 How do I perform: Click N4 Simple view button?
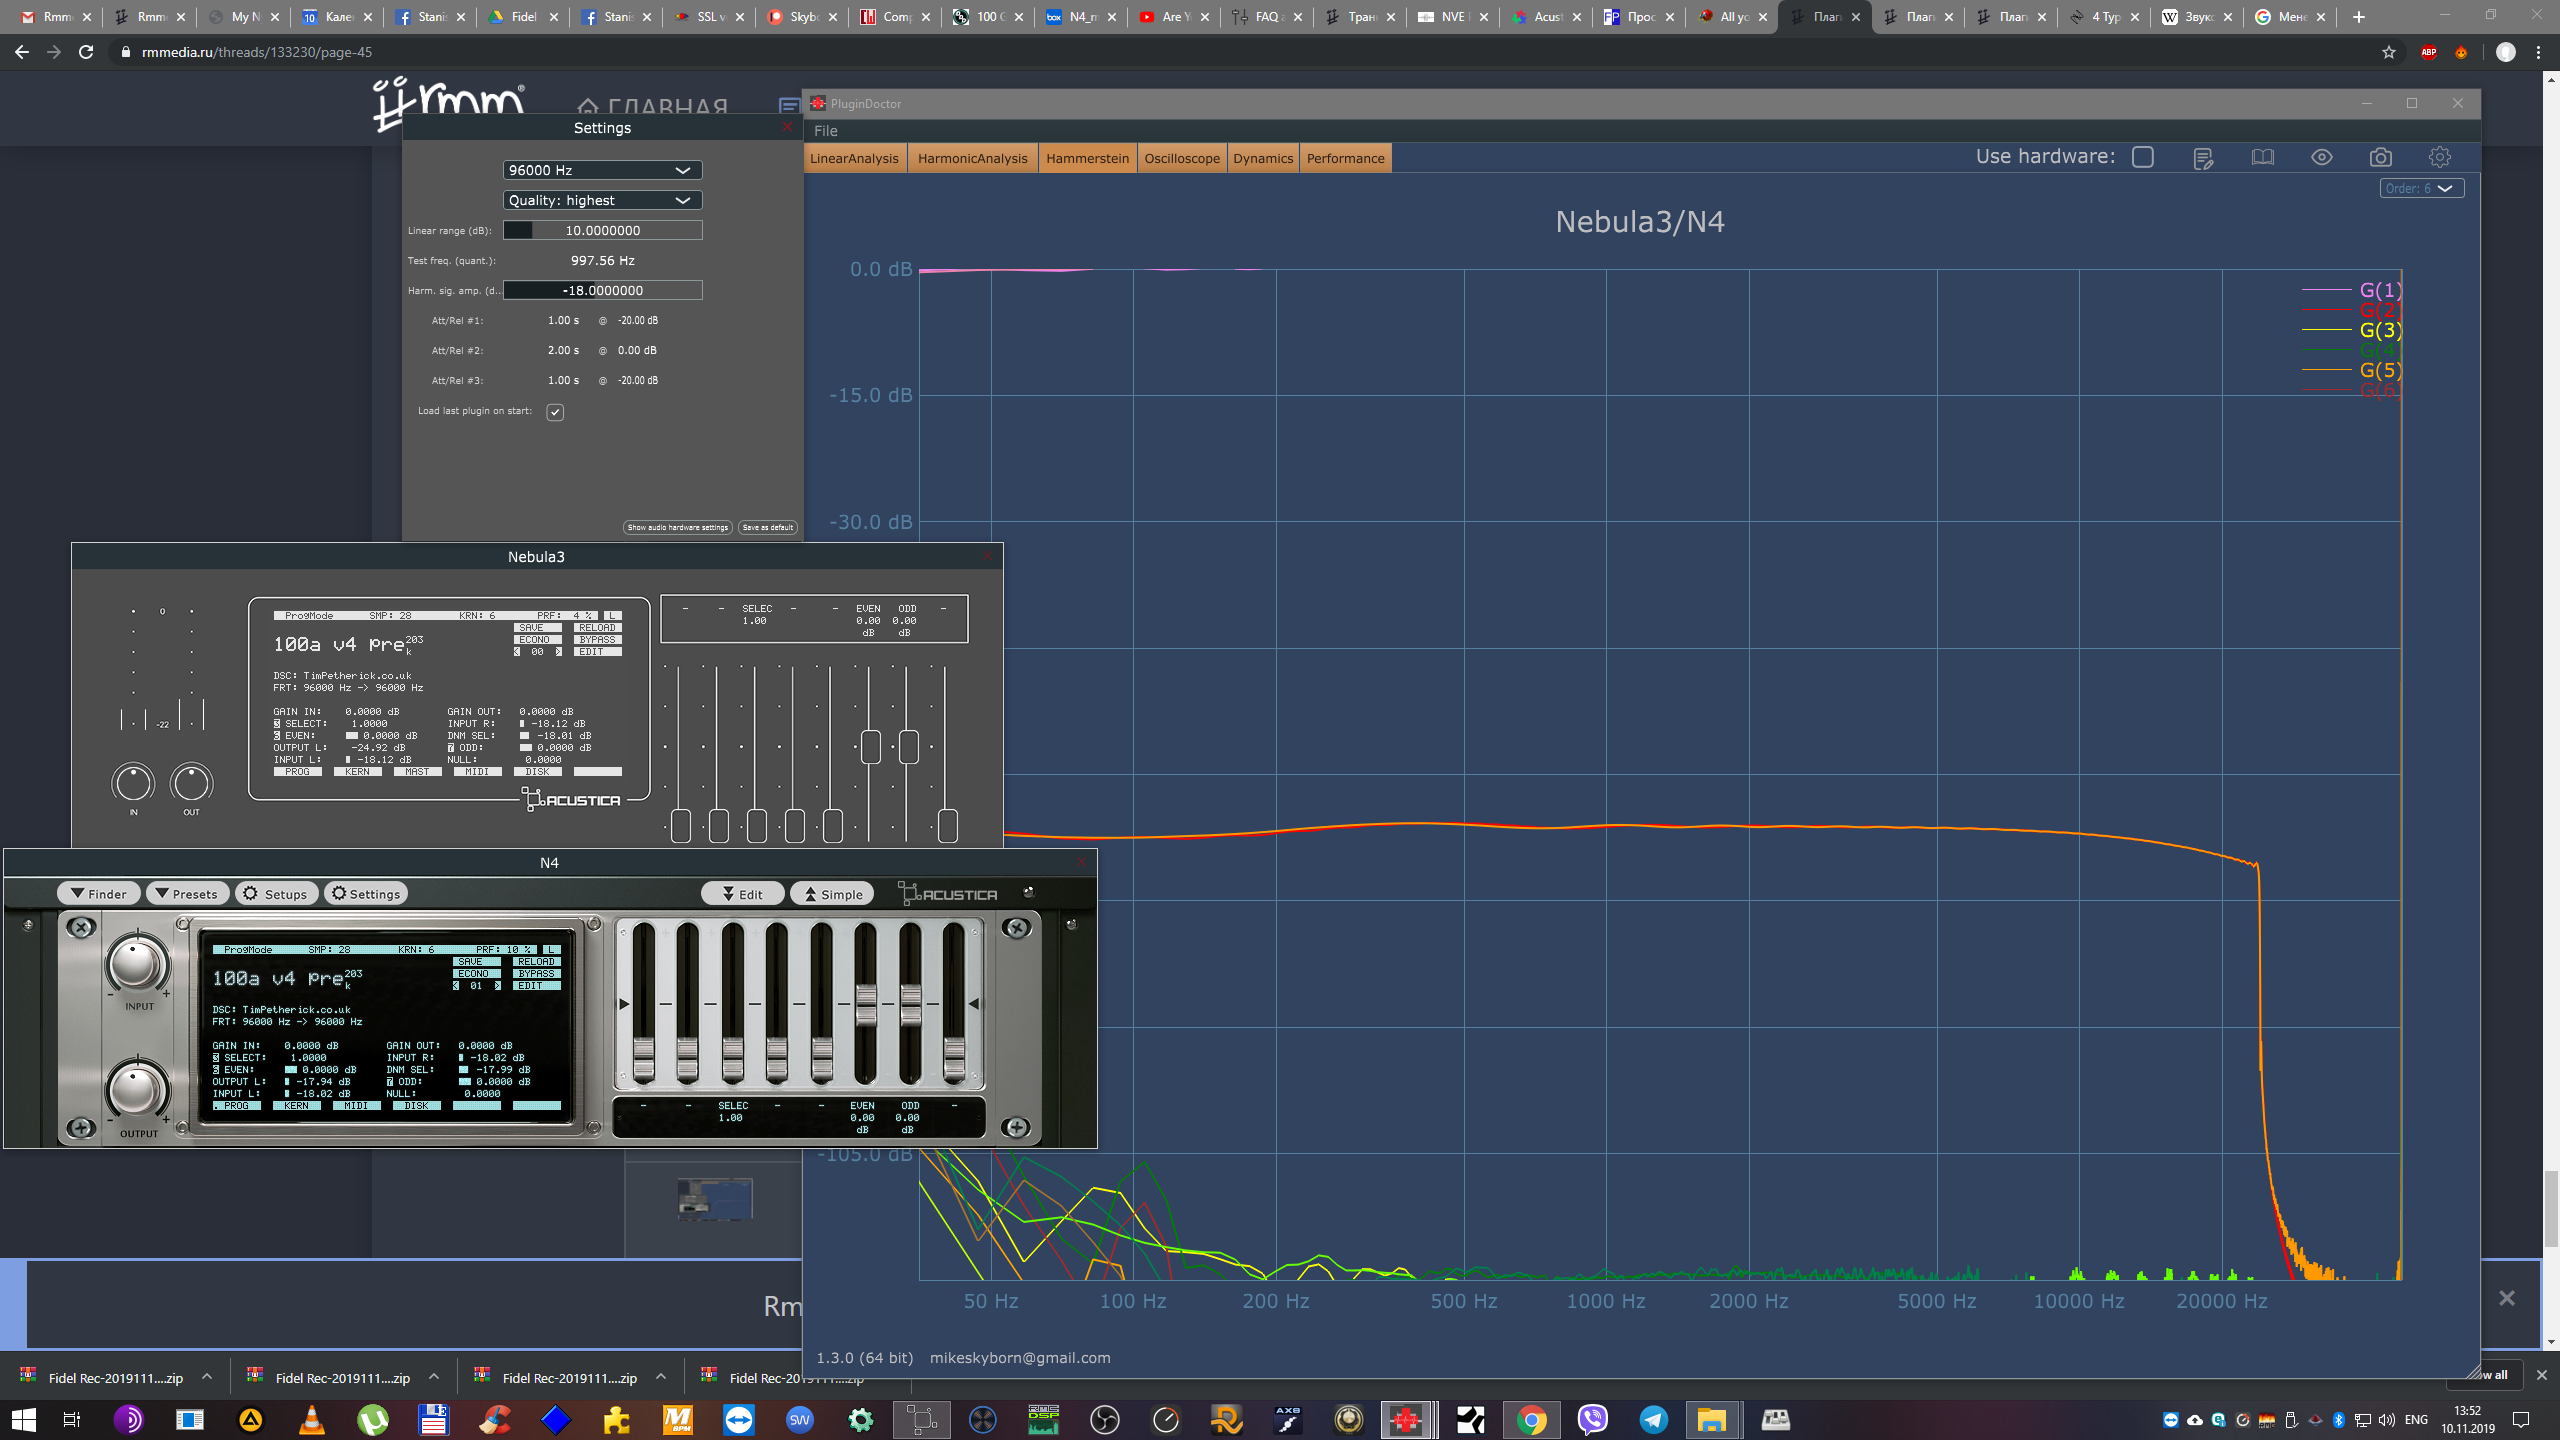coord(835,893)
